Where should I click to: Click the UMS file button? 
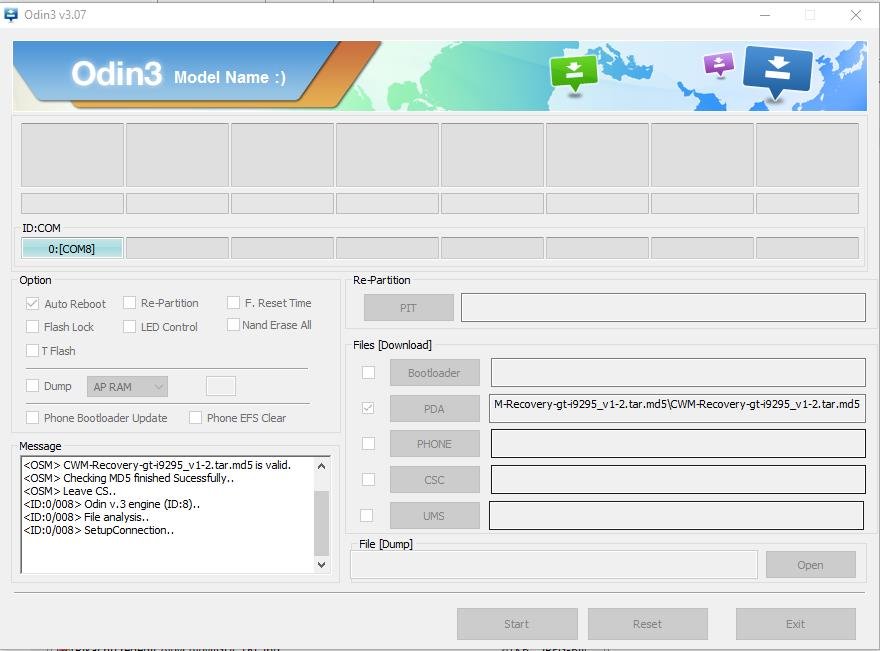(434, 516)
